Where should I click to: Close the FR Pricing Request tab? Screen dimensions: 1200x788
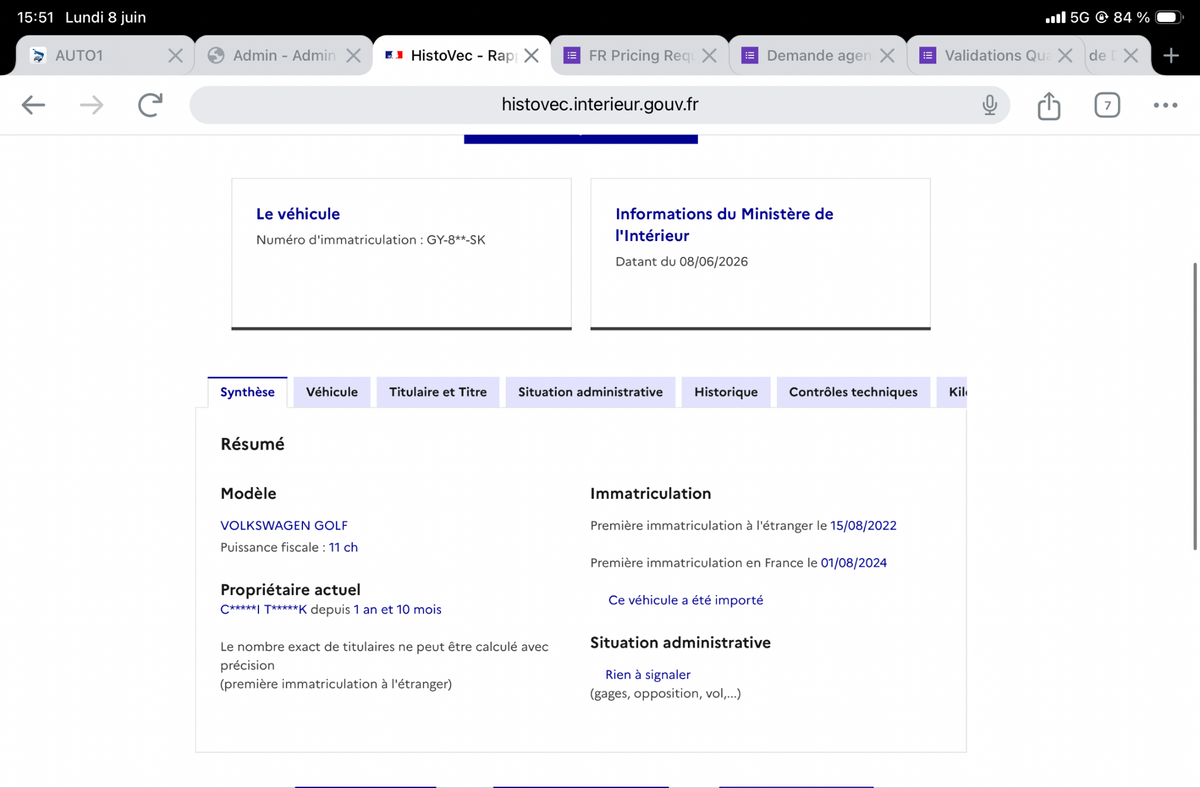[x=709, y=56]
